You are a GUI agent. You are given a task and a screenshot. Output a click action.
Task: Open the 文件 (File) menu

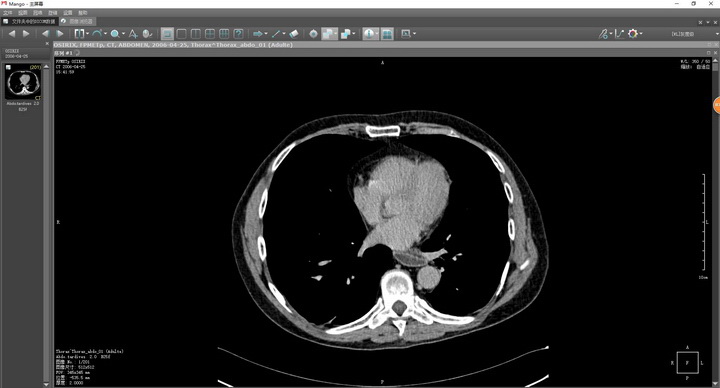pos(7,13)
